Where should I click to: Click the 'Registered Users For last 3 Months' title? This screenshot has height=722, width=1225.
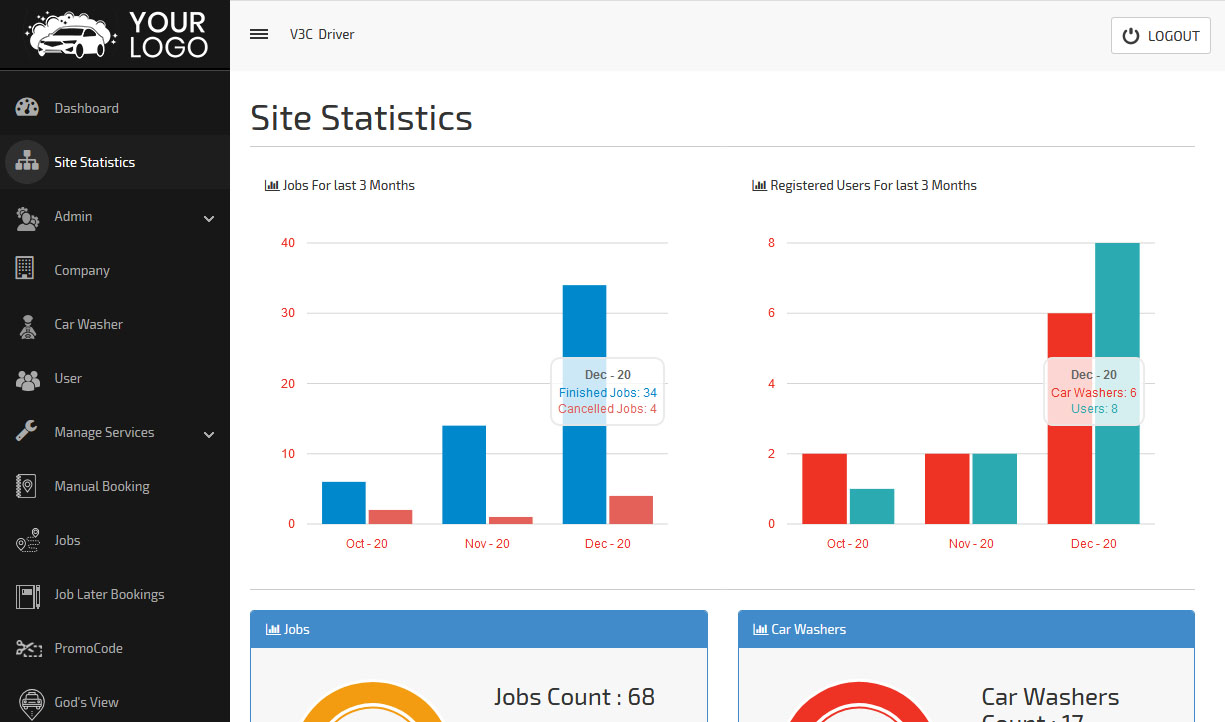(x=874, y=185)
